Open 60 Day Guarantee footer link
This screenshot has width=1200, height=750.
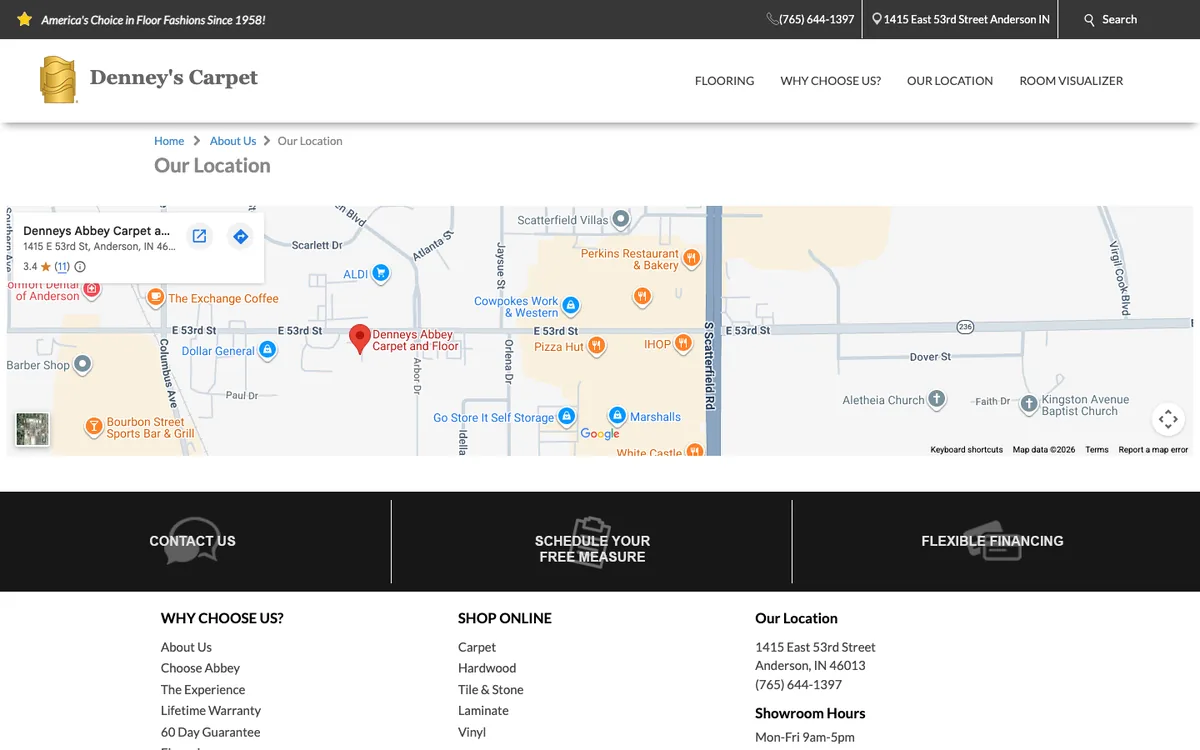click(x=210, y=732)
